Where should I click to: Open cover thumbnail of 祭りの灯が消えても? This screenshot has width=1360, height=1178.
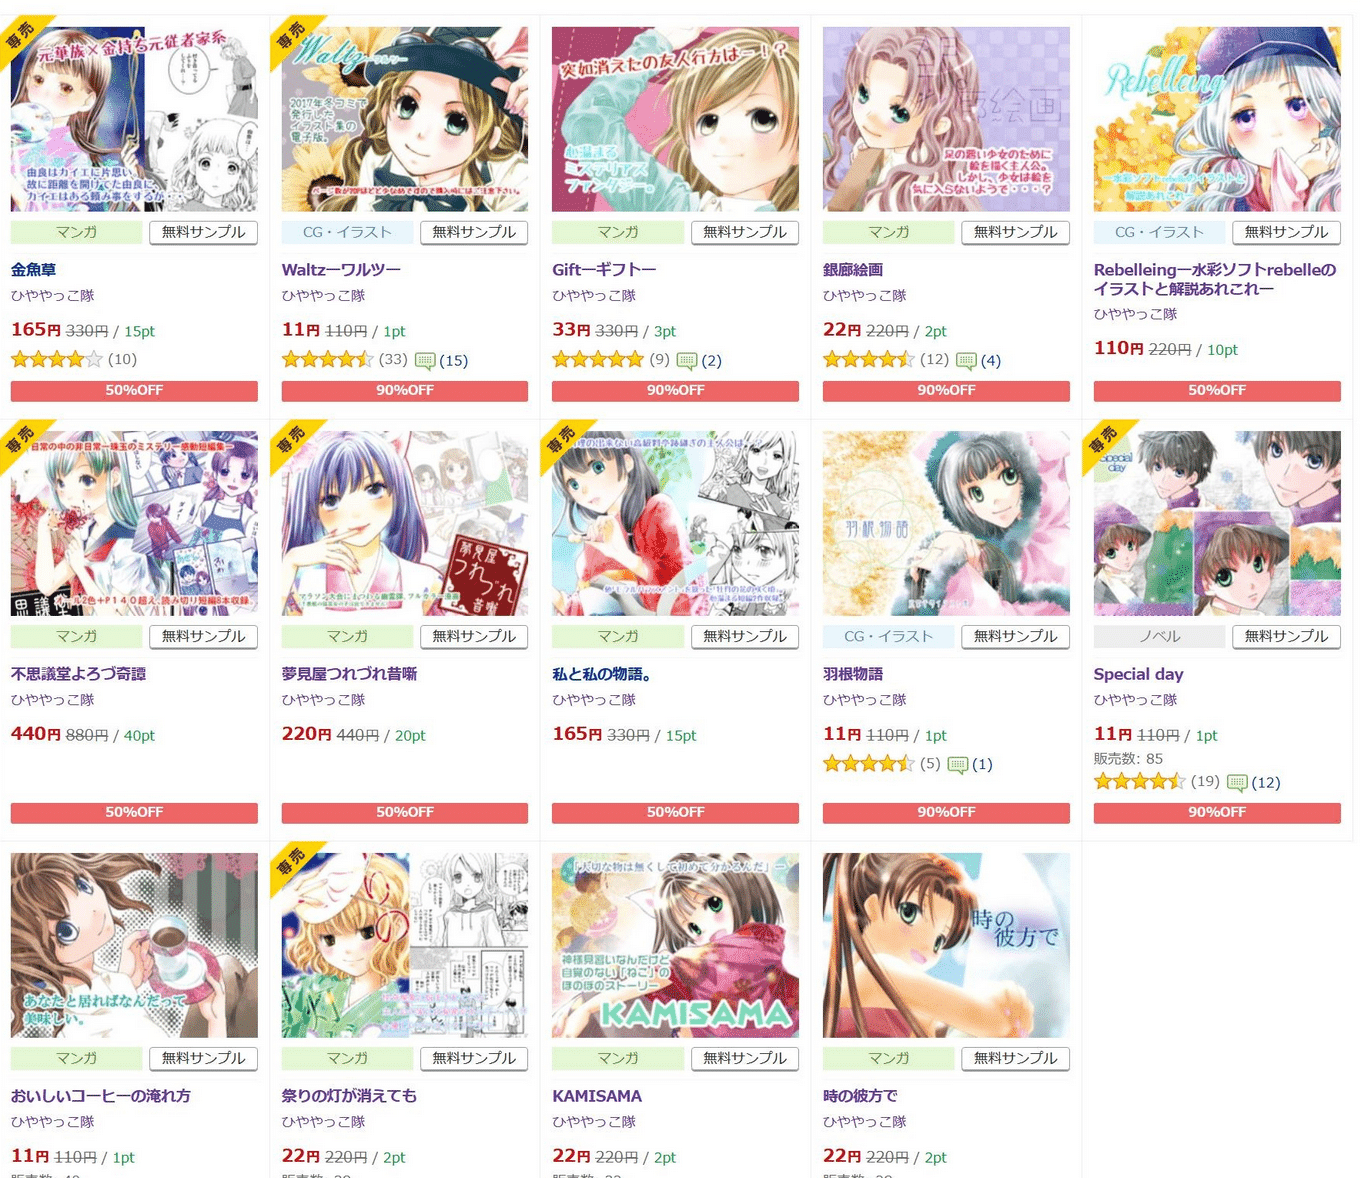coord(405,945)
